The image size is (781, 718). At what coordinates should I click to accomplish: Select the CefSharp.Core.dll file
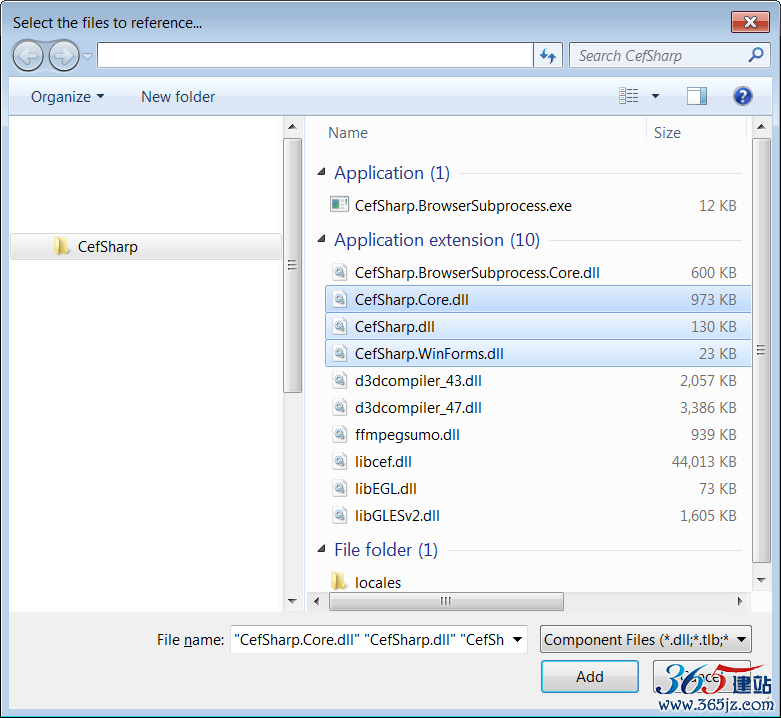(538, 299)
